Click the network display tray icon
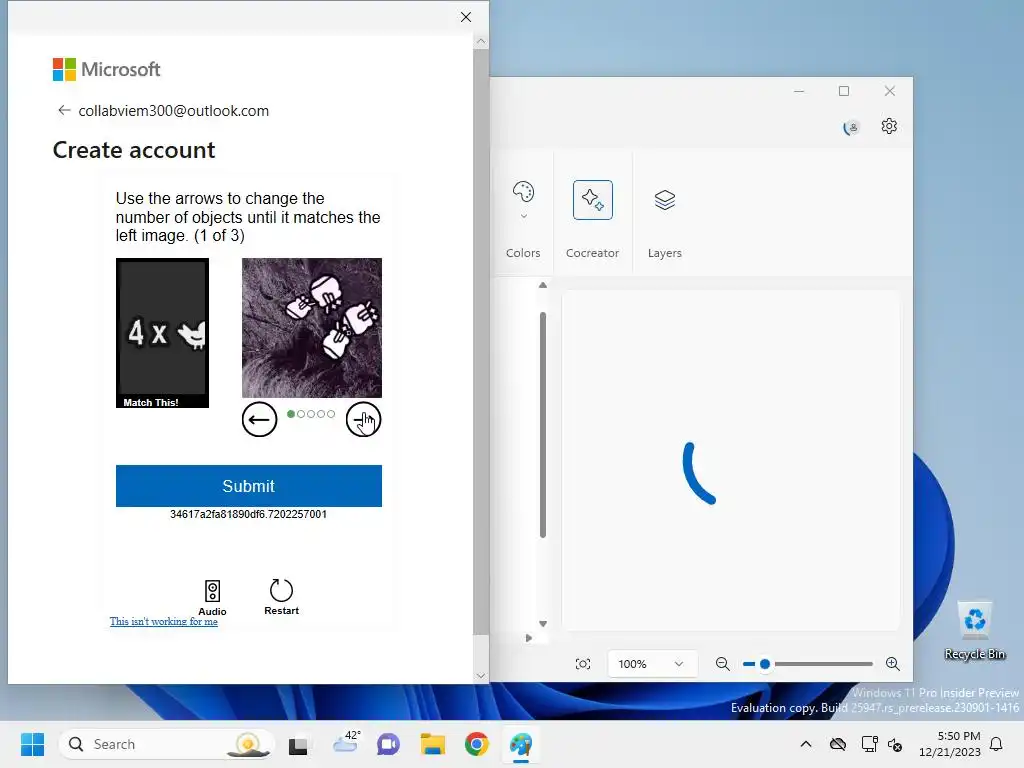 coord(869,744)
